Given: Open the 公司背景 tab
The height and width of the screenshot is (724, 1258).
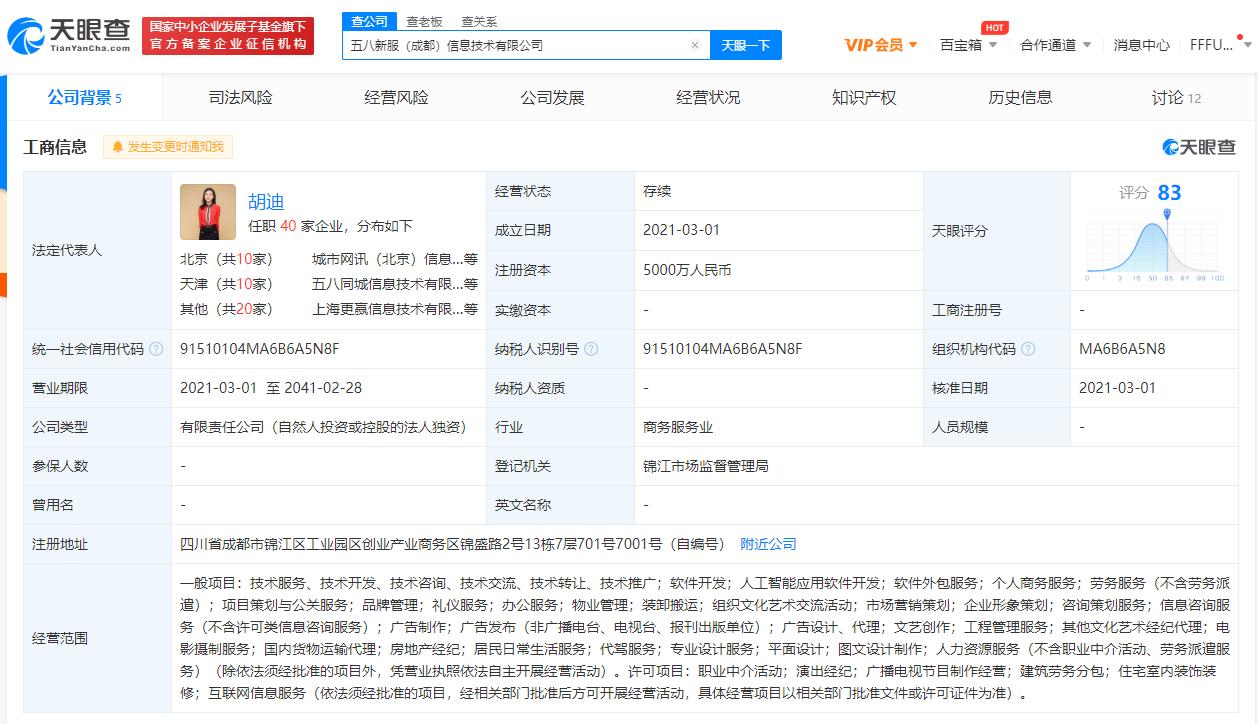Looking at the screenshot, I should pos(85,97).
